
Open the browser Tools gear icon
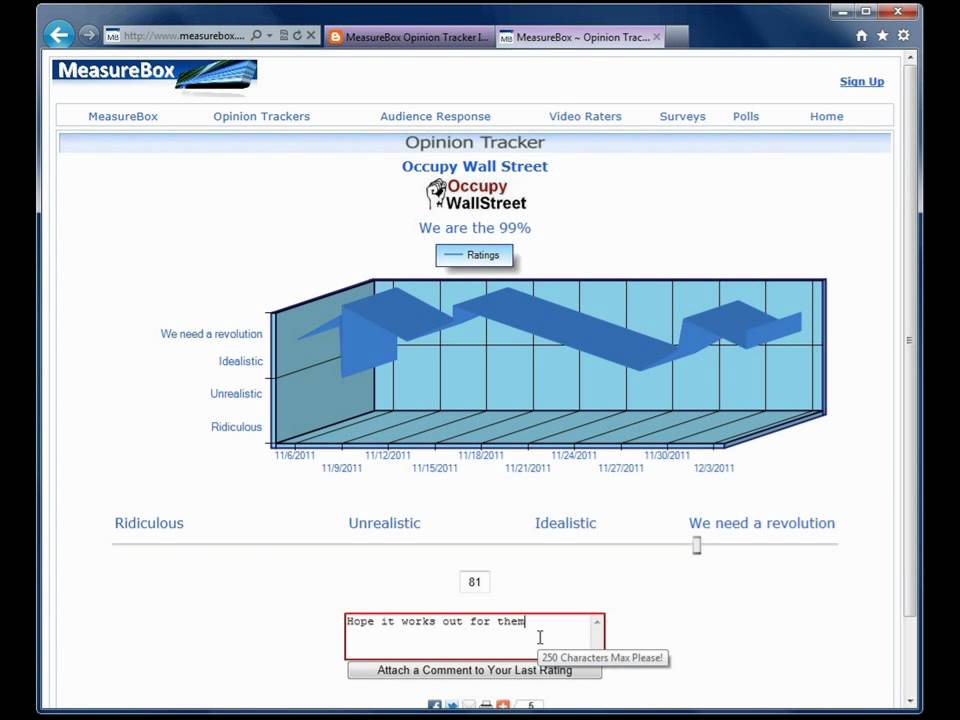tap(903, 36)
